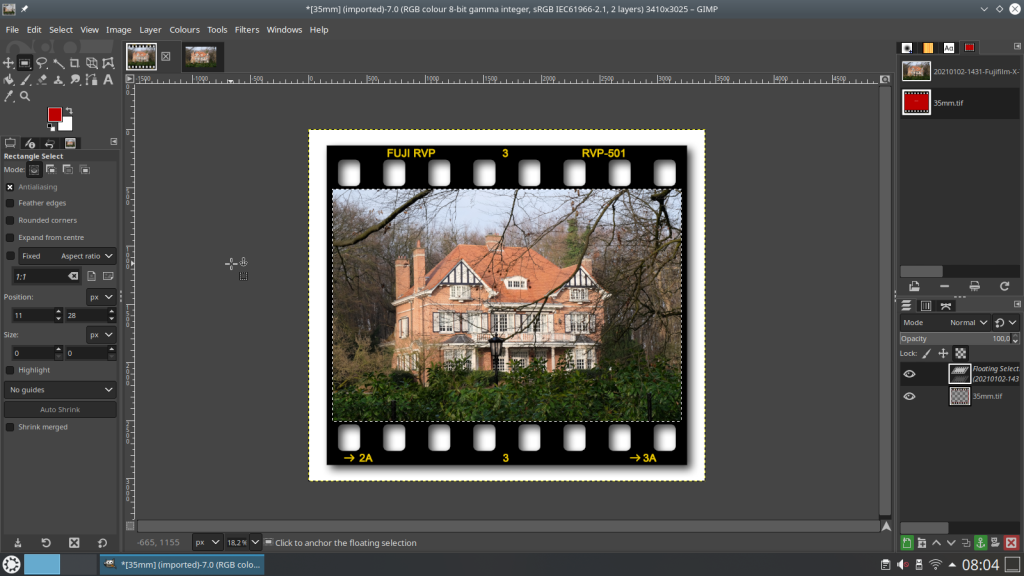The image size is (1024, 576).
Task: Select the Zoom magnifier tool
Action: (x=25, y=97)
